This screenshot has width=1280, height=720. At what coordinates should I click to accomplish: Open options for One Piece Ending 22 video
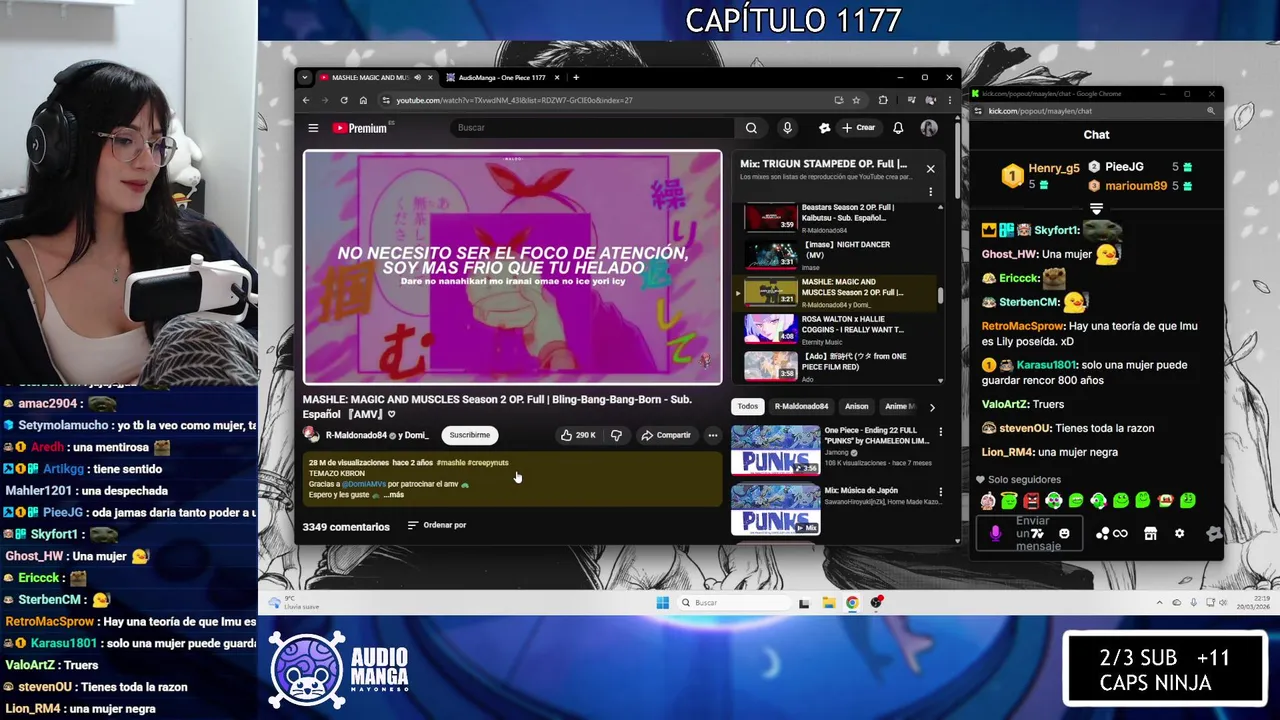click(x=940, y=432)
